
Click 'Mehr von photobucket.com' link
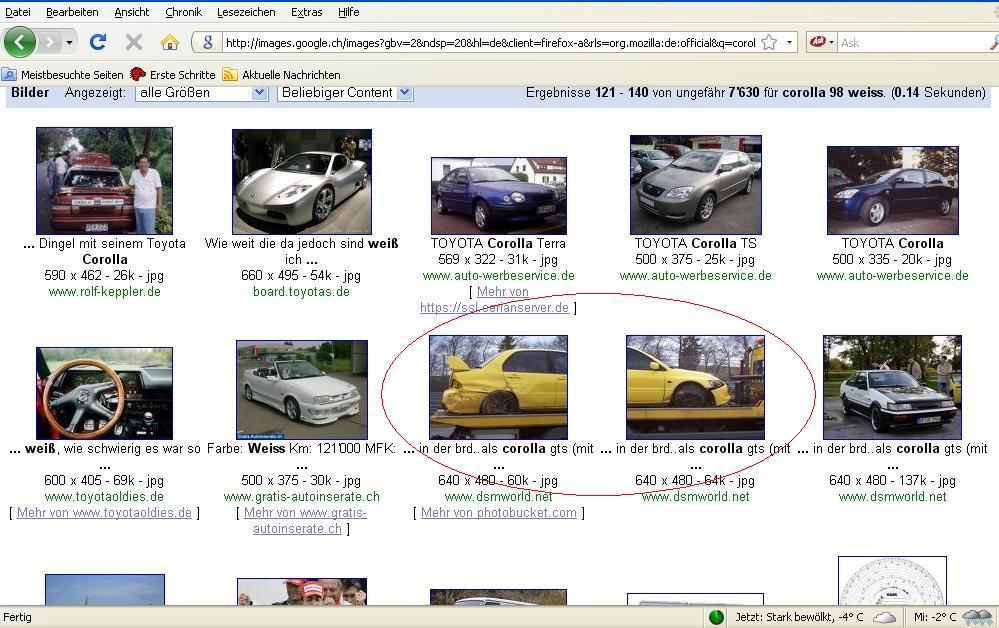pos(498,513)
